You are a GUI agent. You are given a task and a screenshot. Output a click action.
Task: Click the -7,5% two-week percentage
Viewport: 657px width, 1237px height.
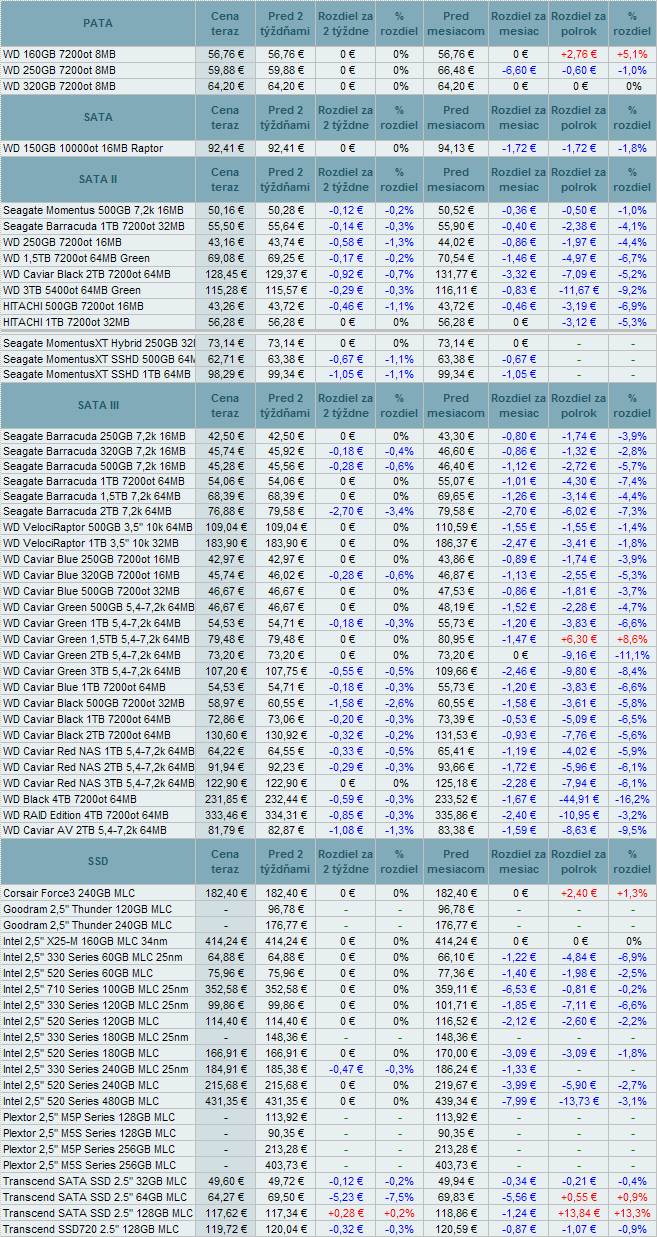click(x=401, y=1197)
